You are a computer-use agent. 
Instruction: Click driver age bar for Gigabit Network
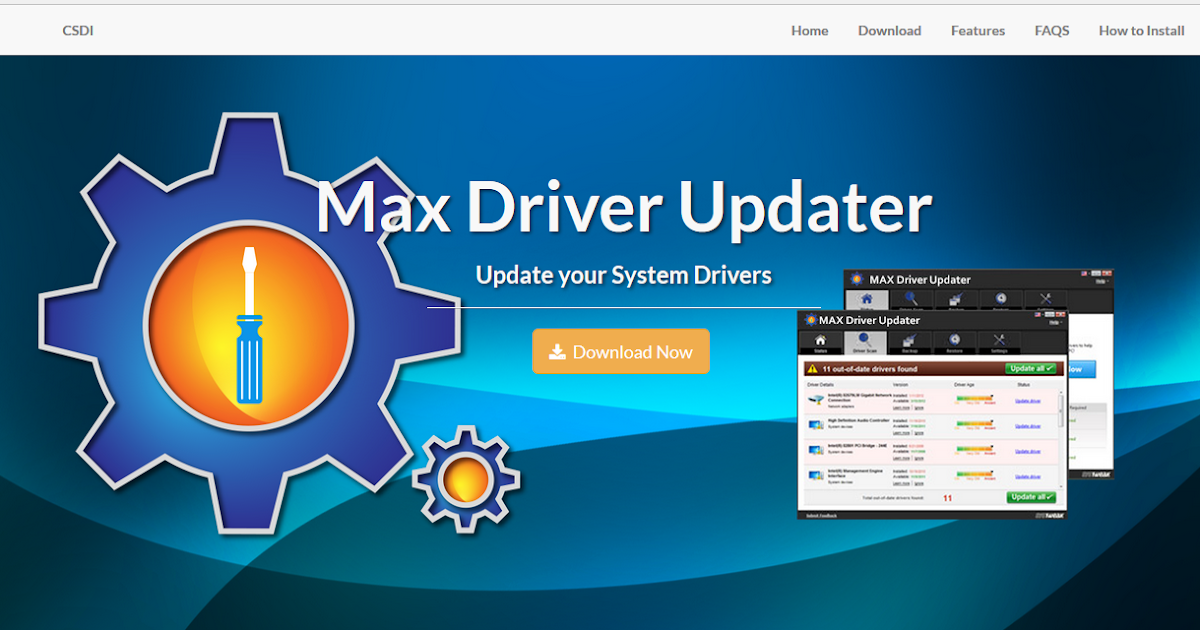pos(975,398)
